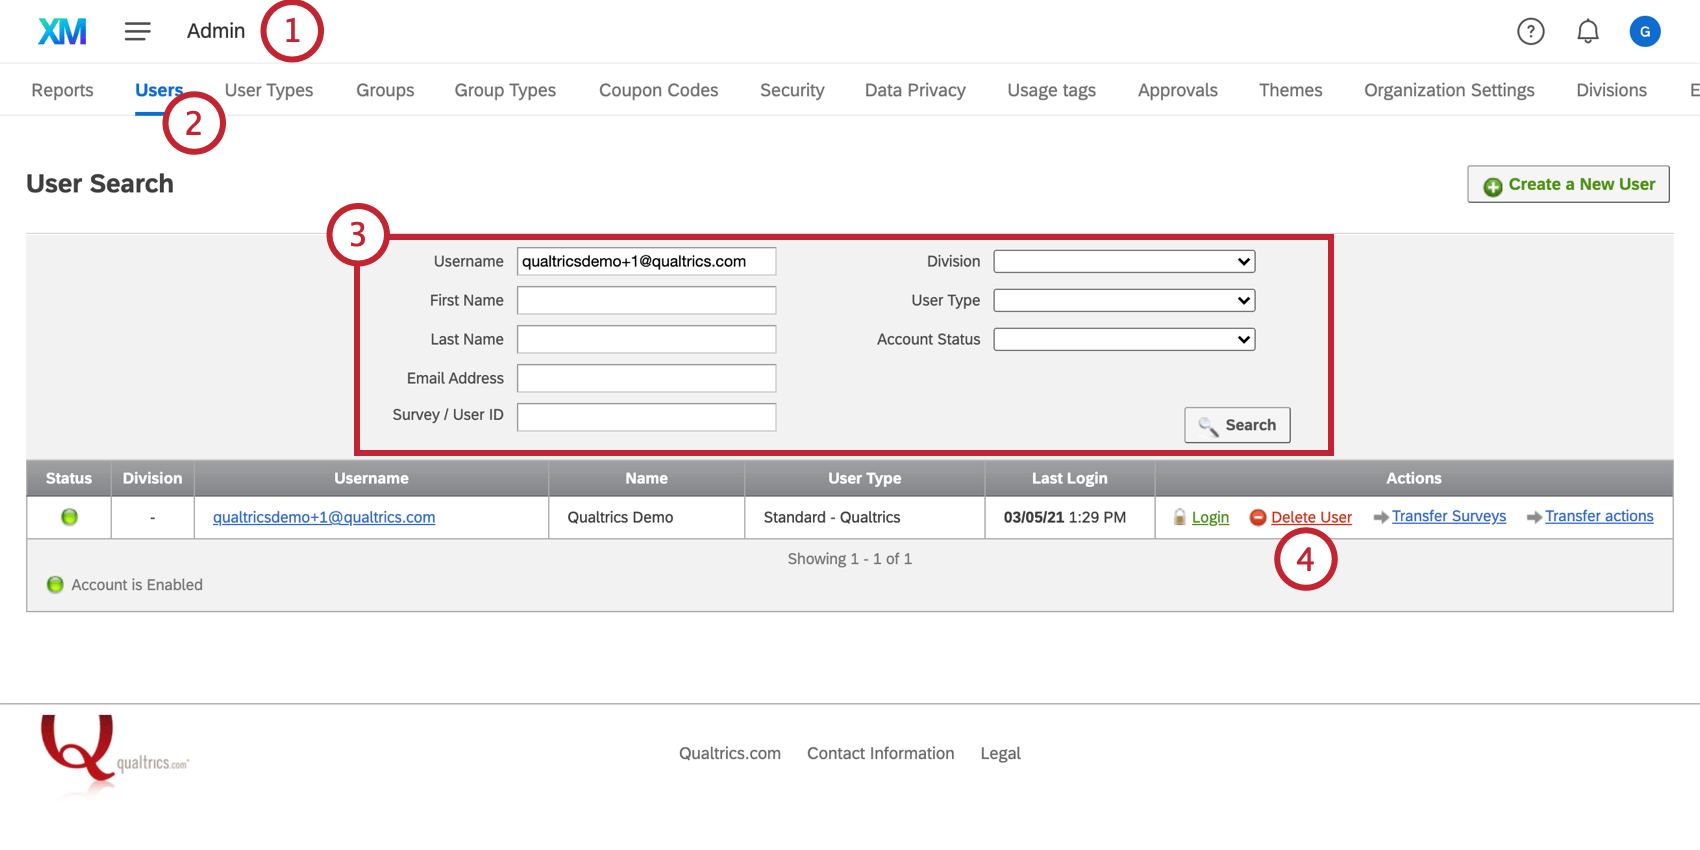Click the Login link for the user
The width and height of the screenshot is (1700, 850).
point(1210,517)
